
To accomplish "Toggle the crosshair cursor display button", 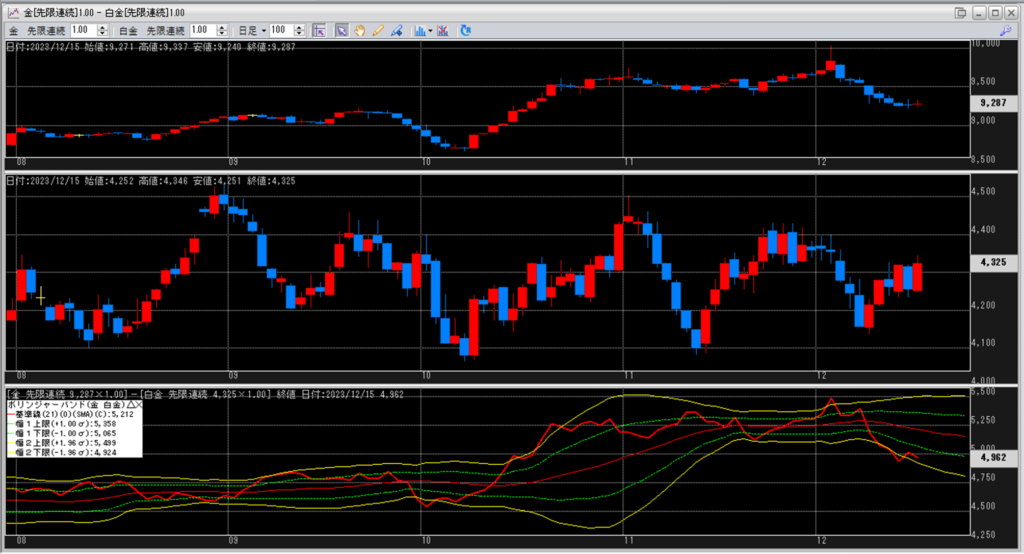I will (319, 30).
